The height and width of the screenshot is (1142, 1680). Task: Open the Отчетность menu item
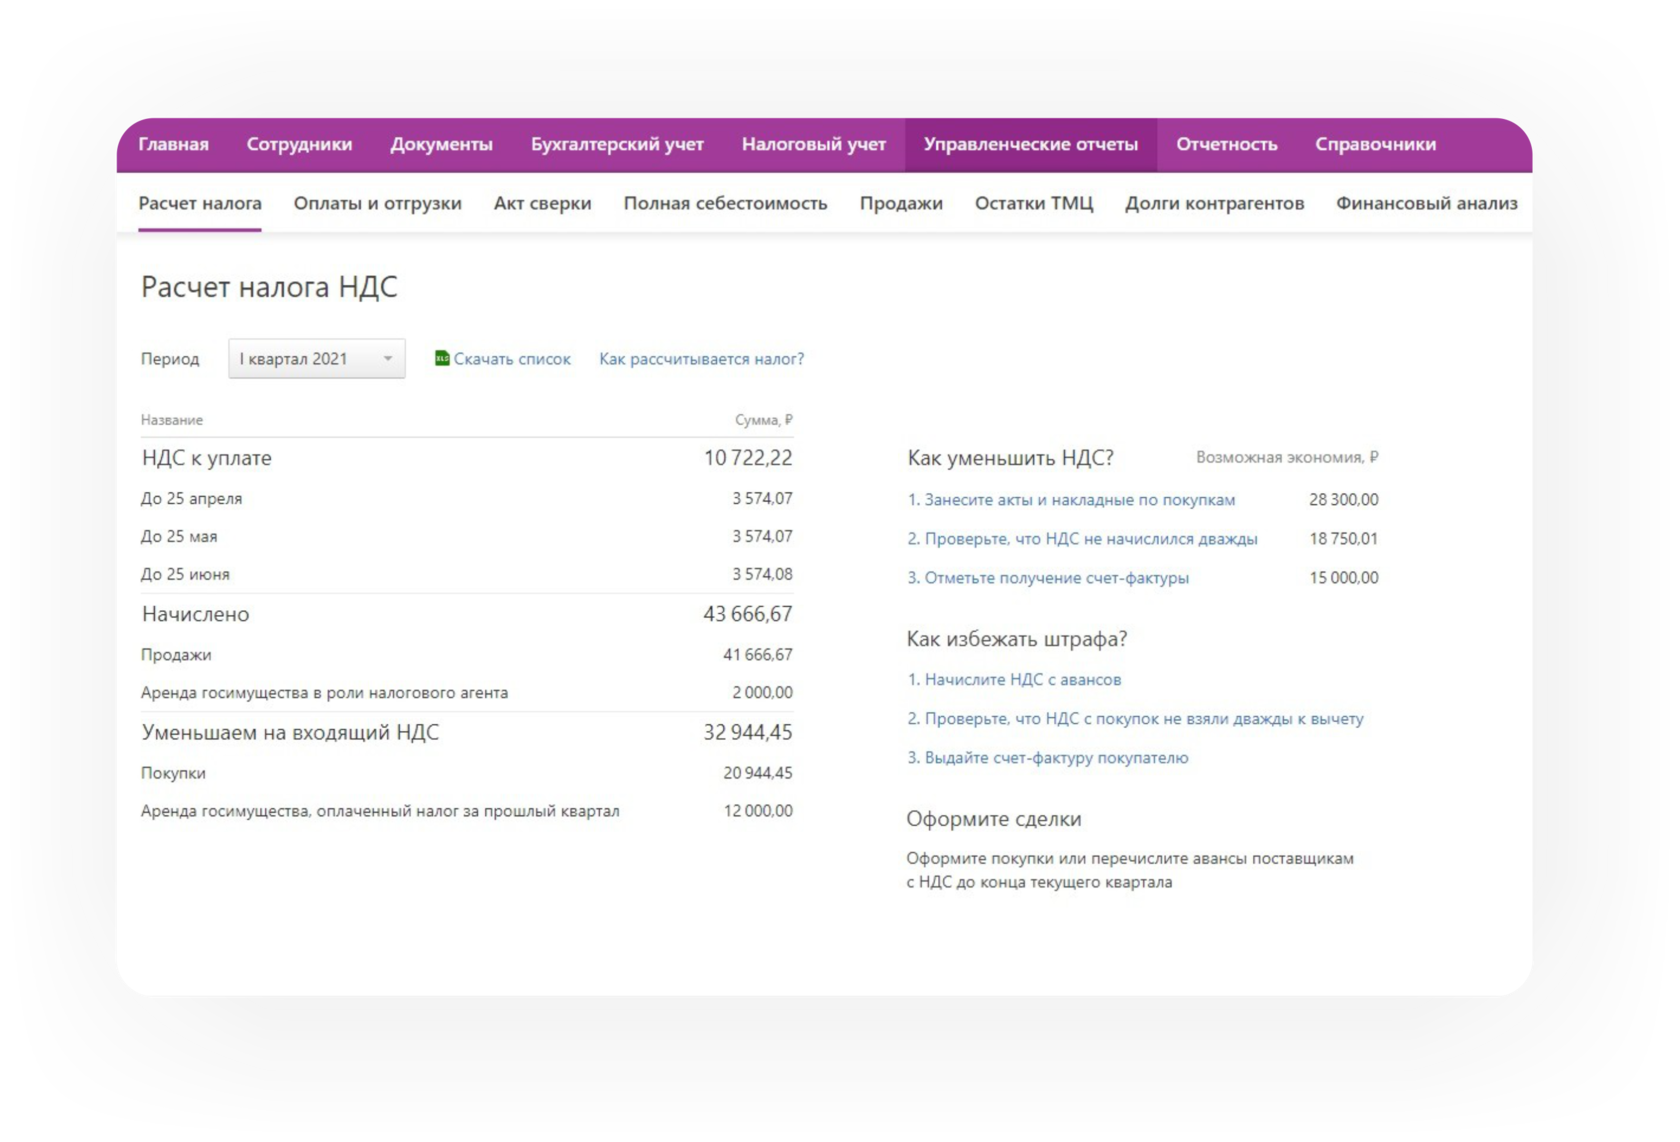click(x=1226, y=144)
